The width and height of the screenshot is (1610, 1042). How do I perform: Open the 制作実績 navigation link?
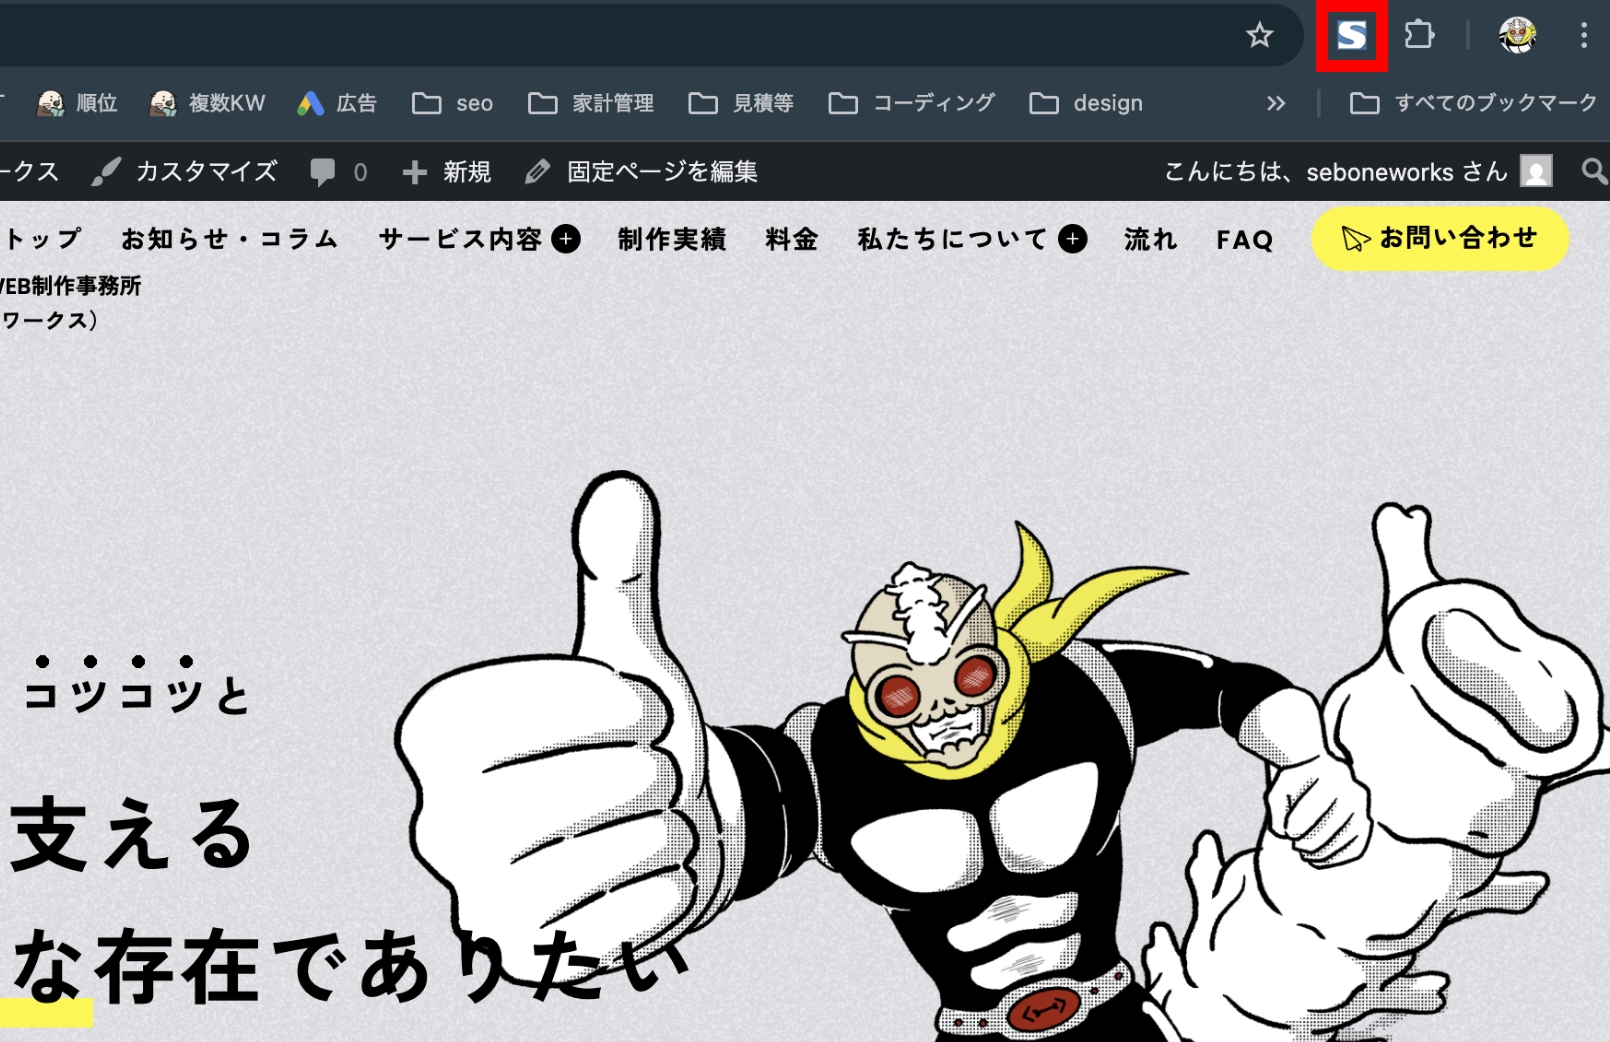coord(672,239)
